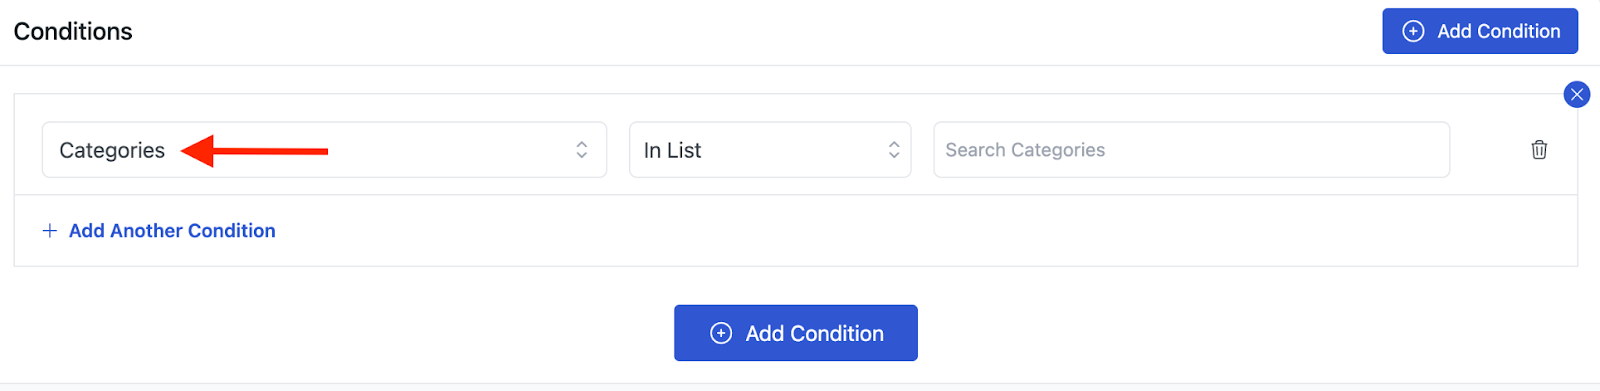Click Add Another Condition link
1600x391 pixels.
172,231
